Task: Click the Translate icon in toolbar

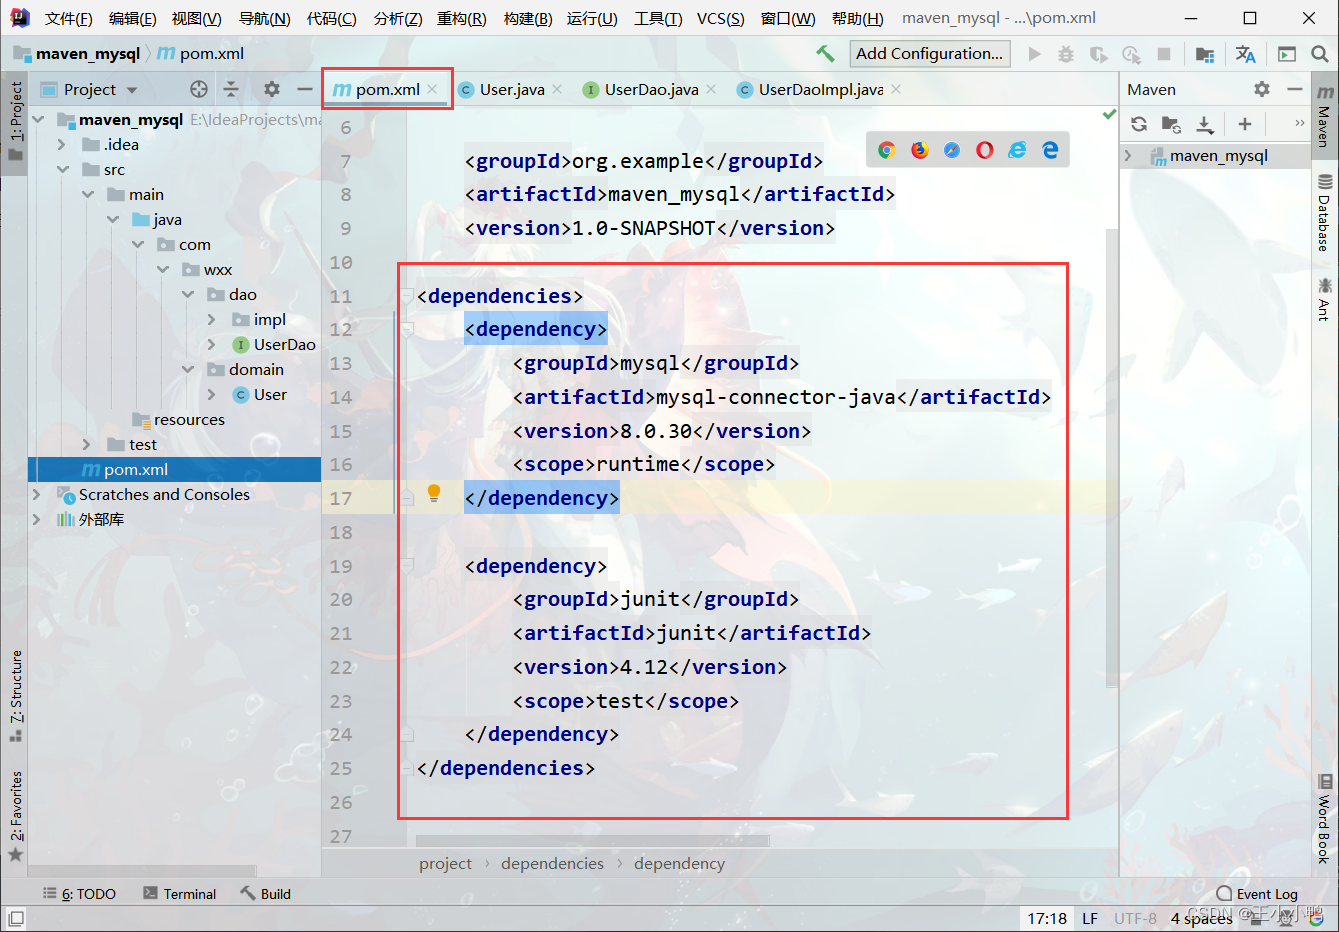Action: tap(1245, 54)
